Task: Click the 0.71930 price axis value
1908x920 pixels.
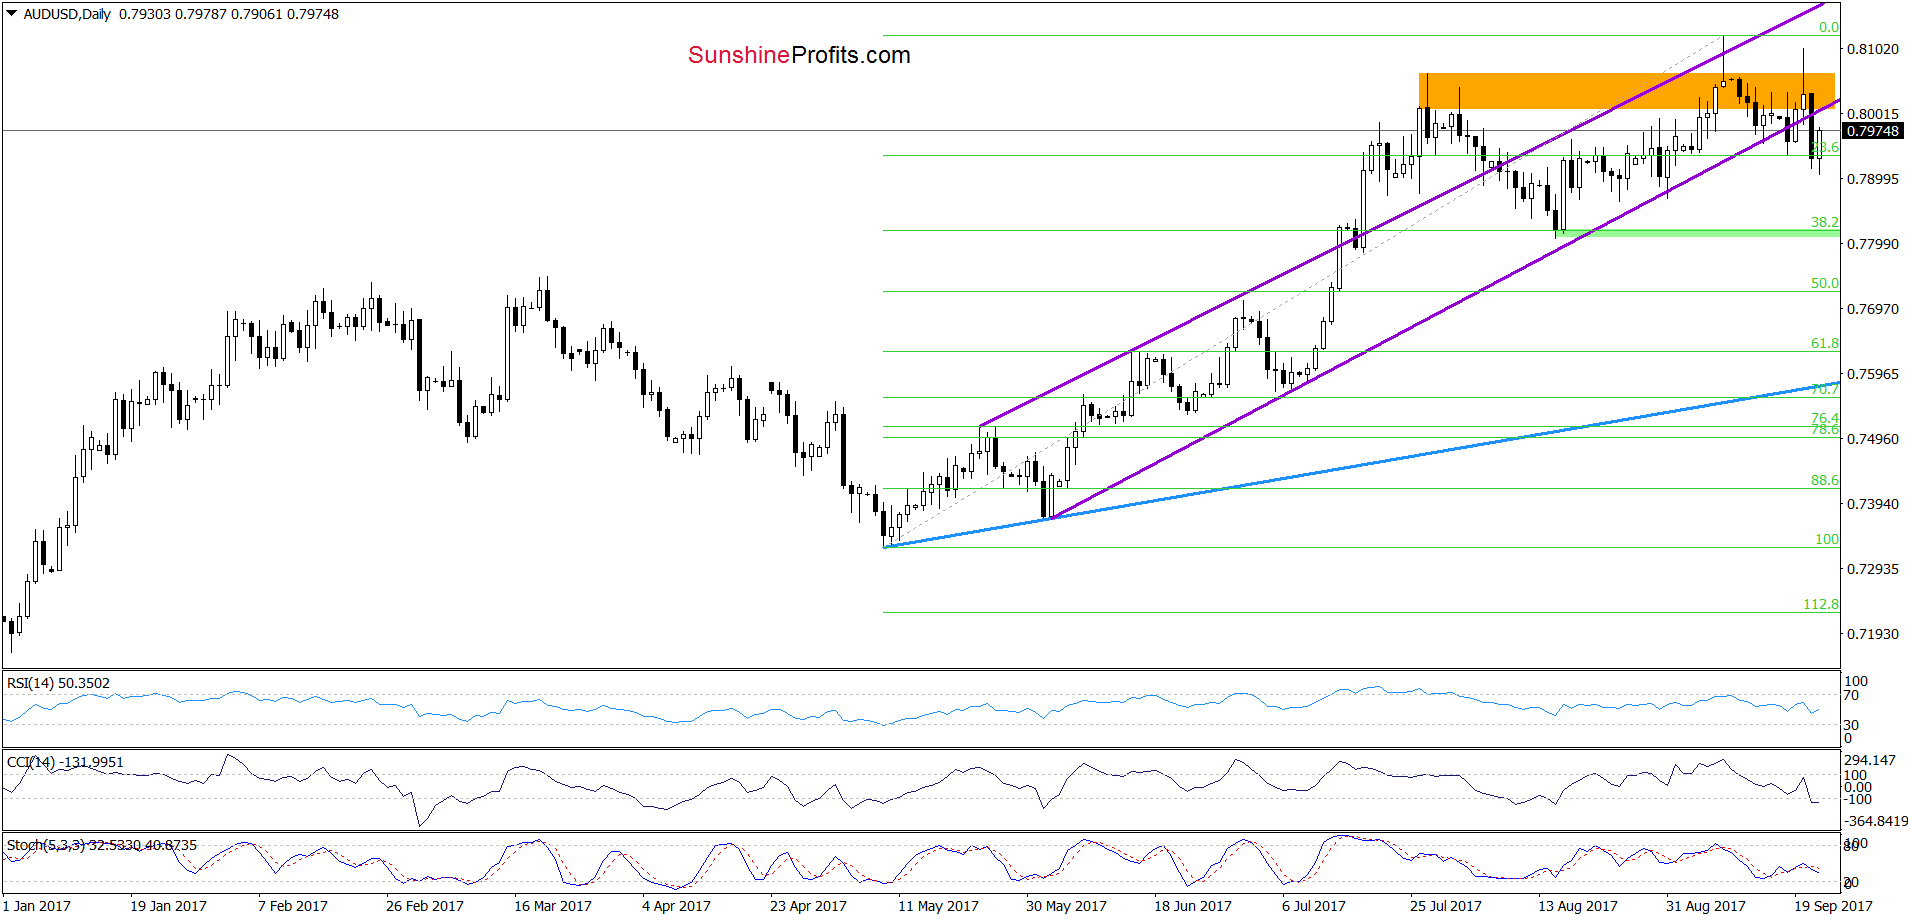Action: coord(1872,634)
